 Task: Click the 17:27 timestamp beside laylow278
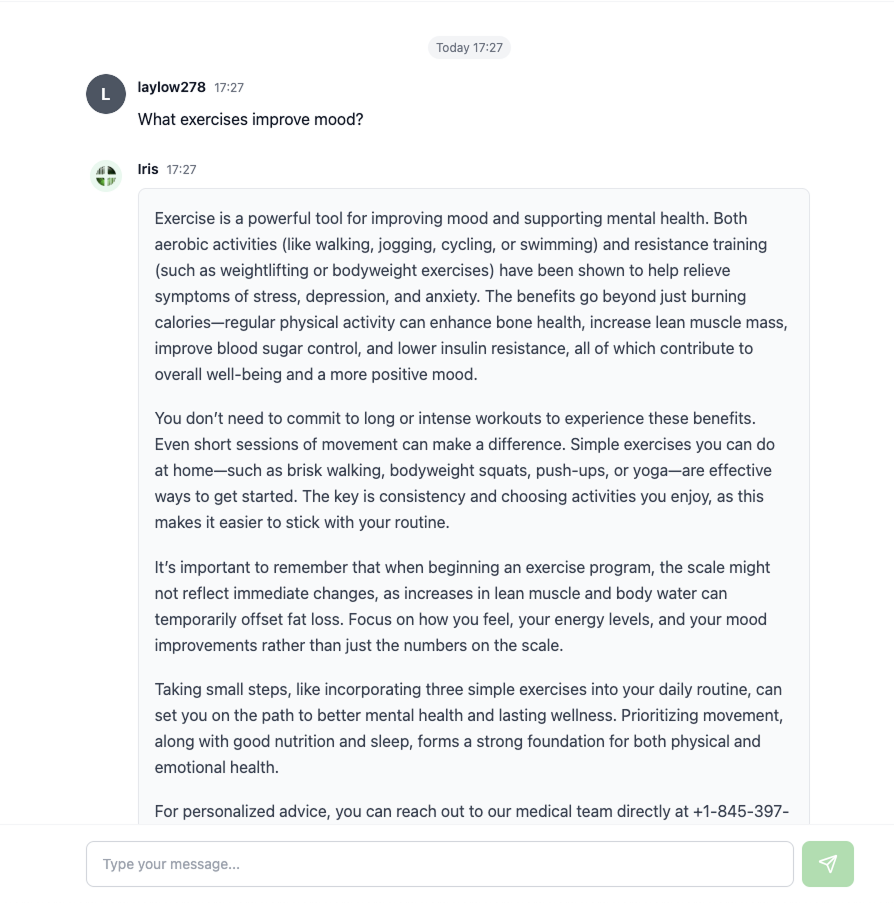point(229,88)
